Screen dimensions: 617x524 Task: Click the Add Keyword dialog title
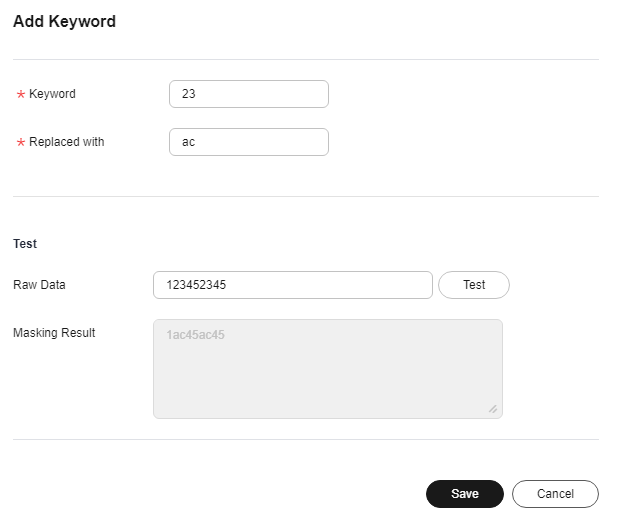(x=64, y=21)
